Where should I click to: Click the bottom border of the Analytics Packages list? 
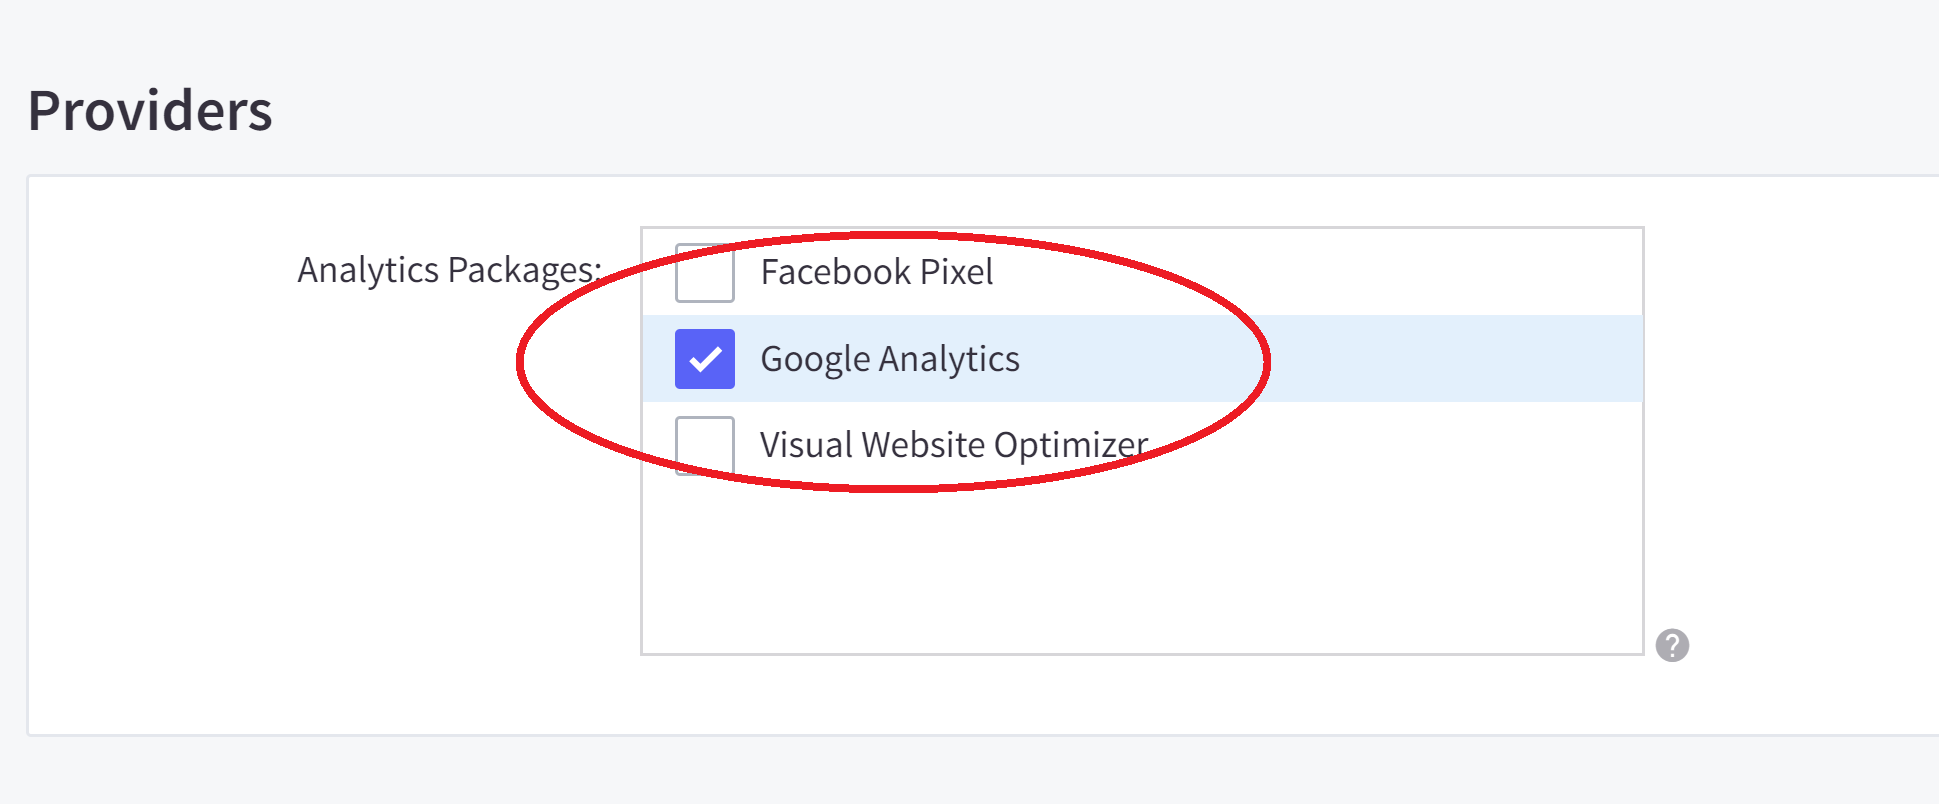click(1140, 654)
